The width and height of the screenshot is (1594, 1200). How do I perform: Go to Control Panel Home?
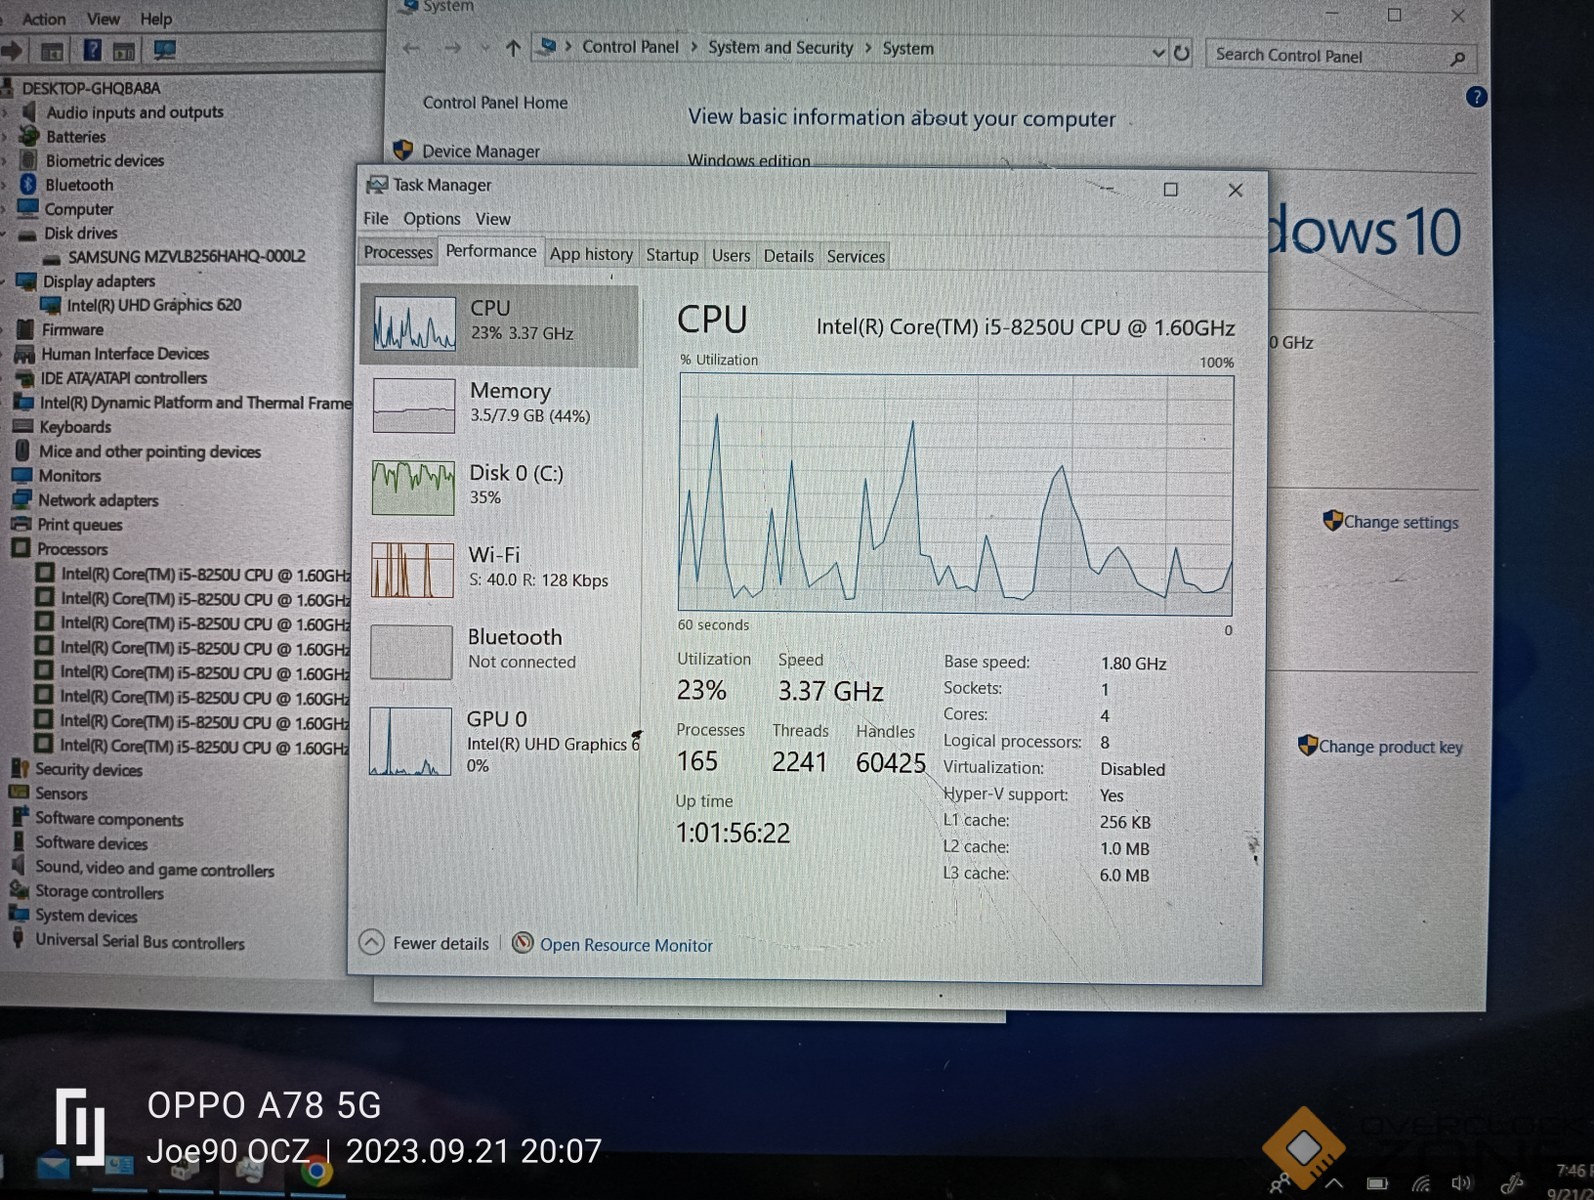(495, 102)
